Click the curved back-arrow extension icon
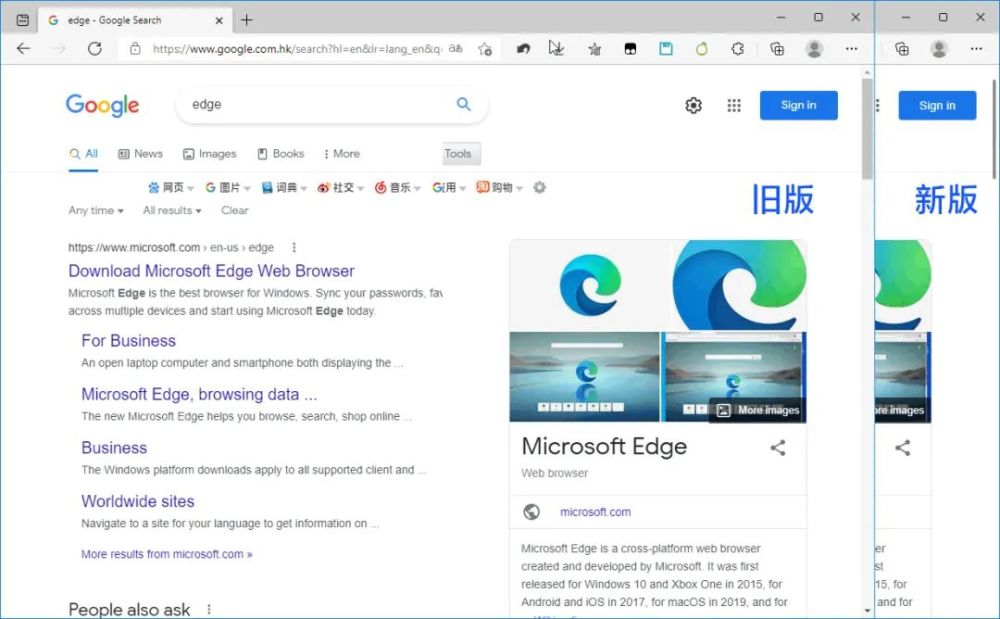 [x=524, y=49]
